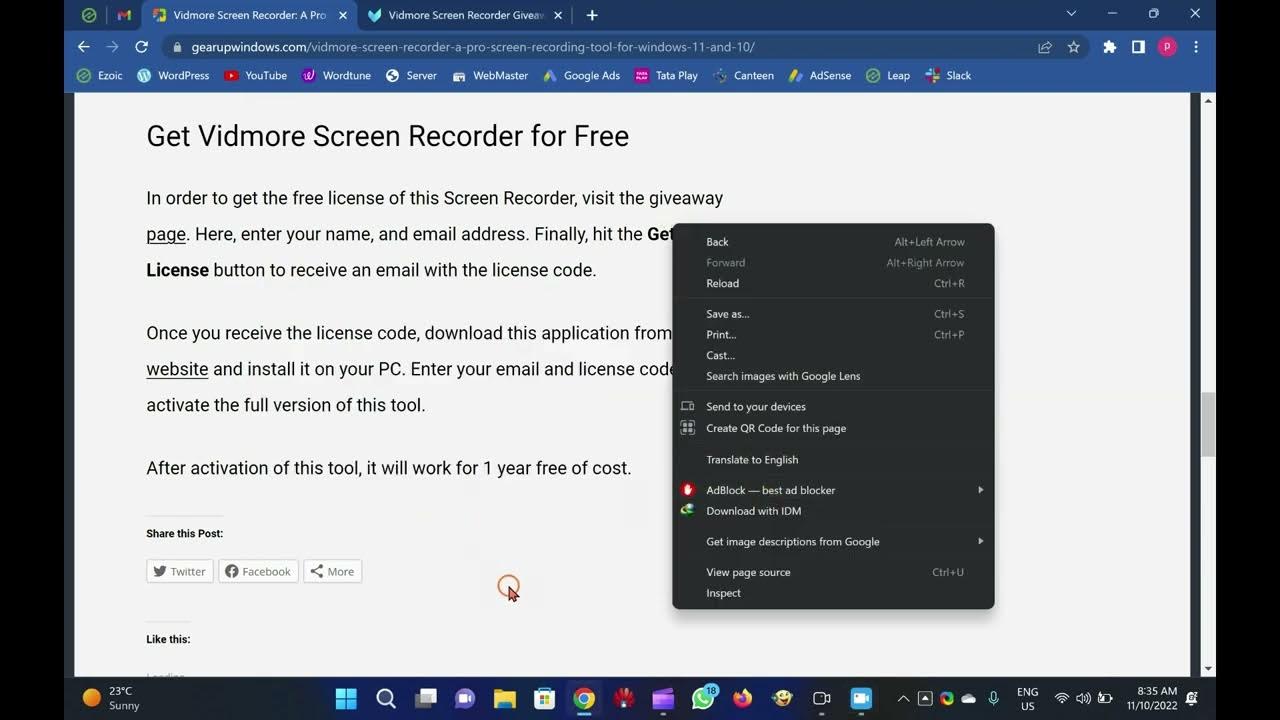Open the clock showing 8:35 AM

(1152, 698)
